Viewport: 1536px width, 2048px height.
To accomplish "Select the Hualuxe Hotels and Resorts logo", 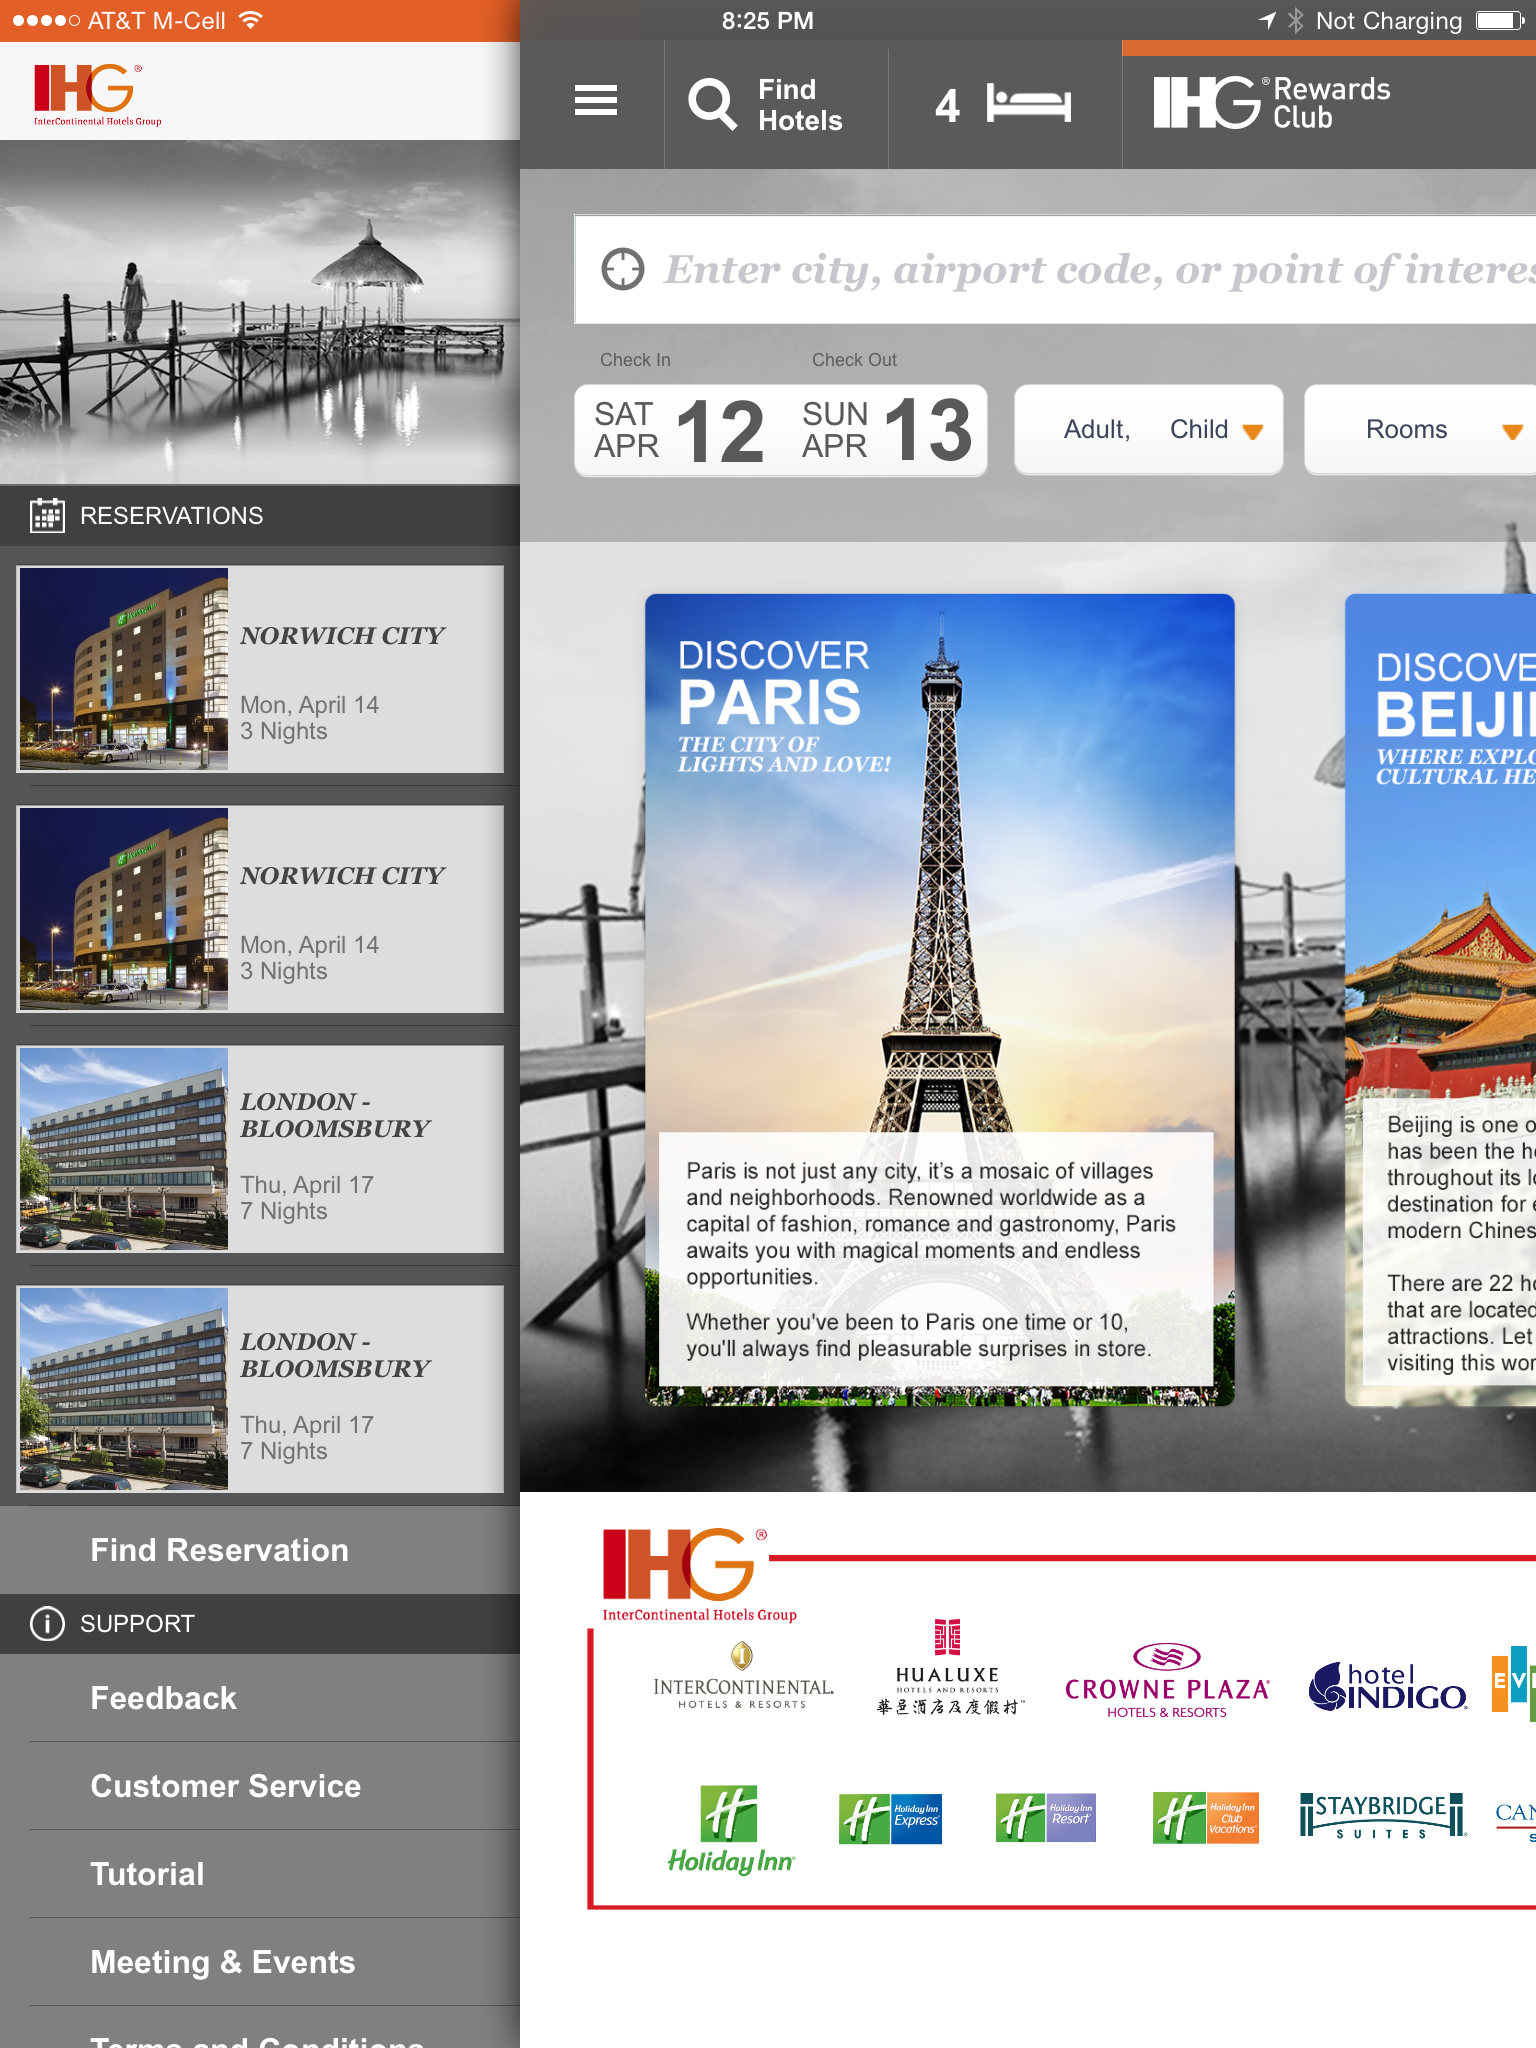I will (949, 1668).
